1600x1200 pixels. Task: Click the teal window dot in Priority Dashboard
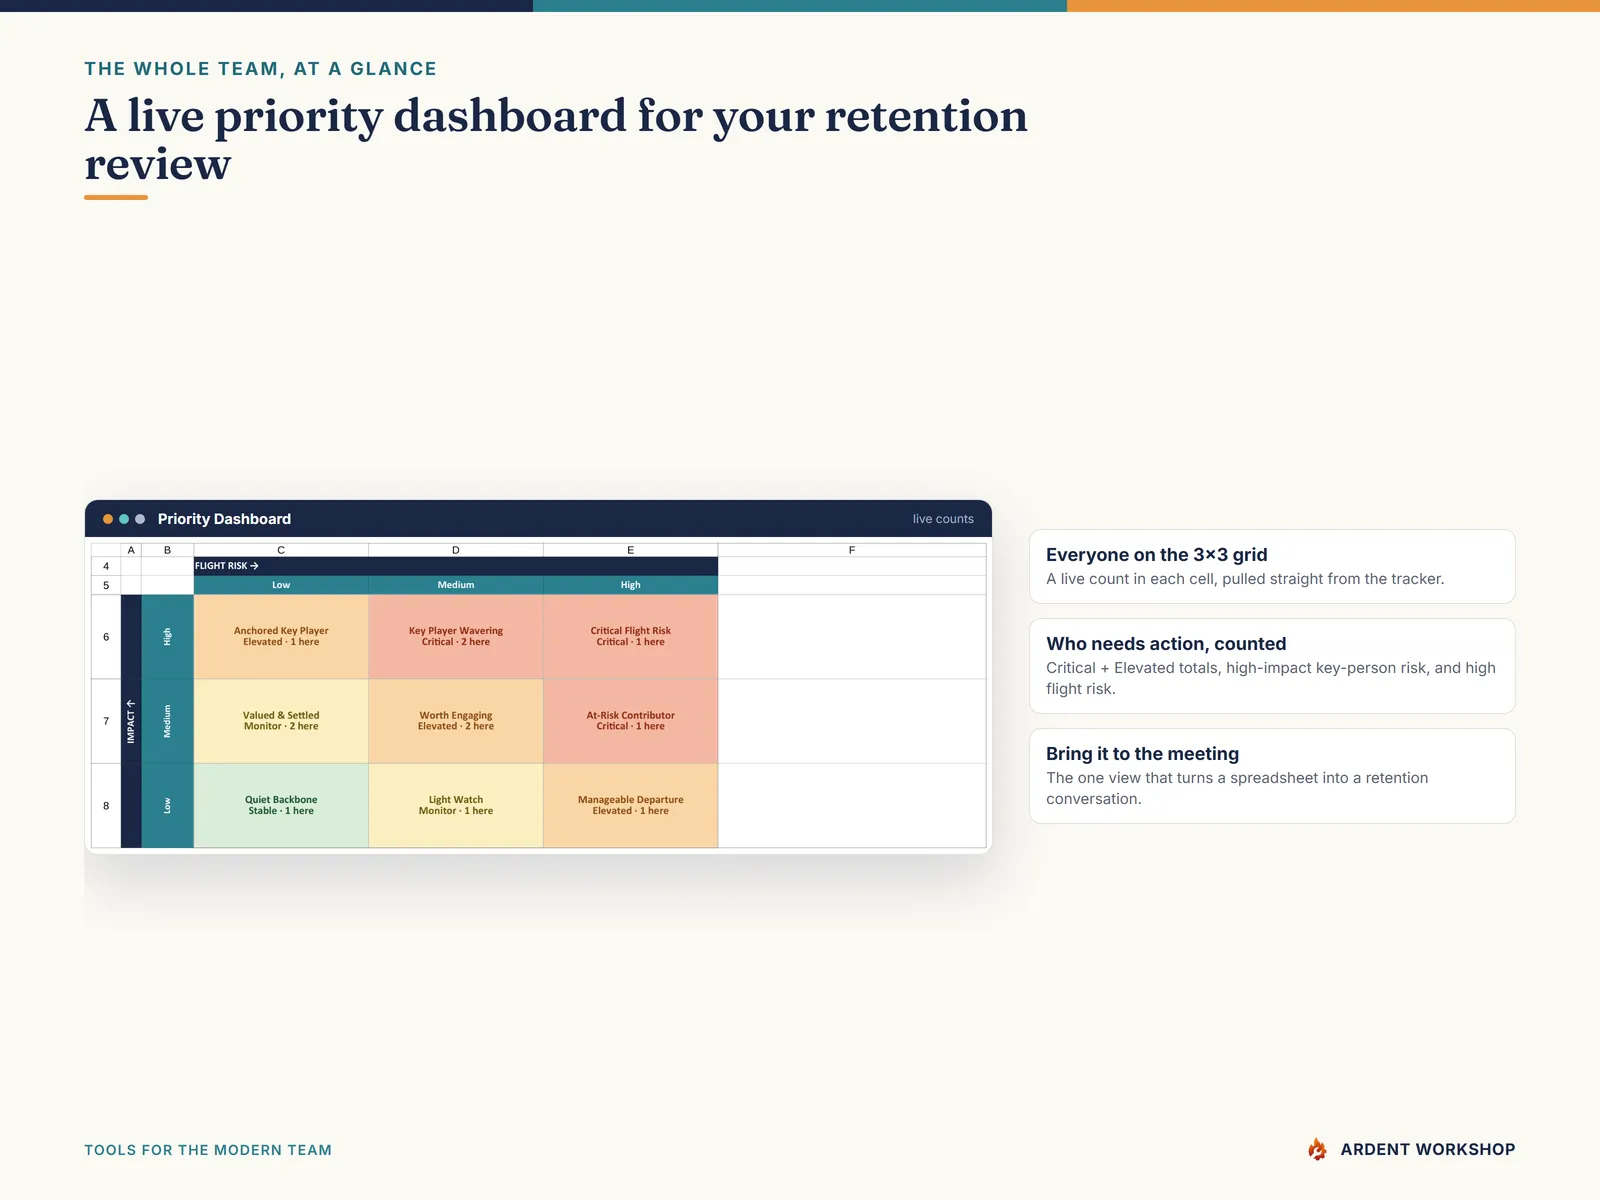point(124,519)
